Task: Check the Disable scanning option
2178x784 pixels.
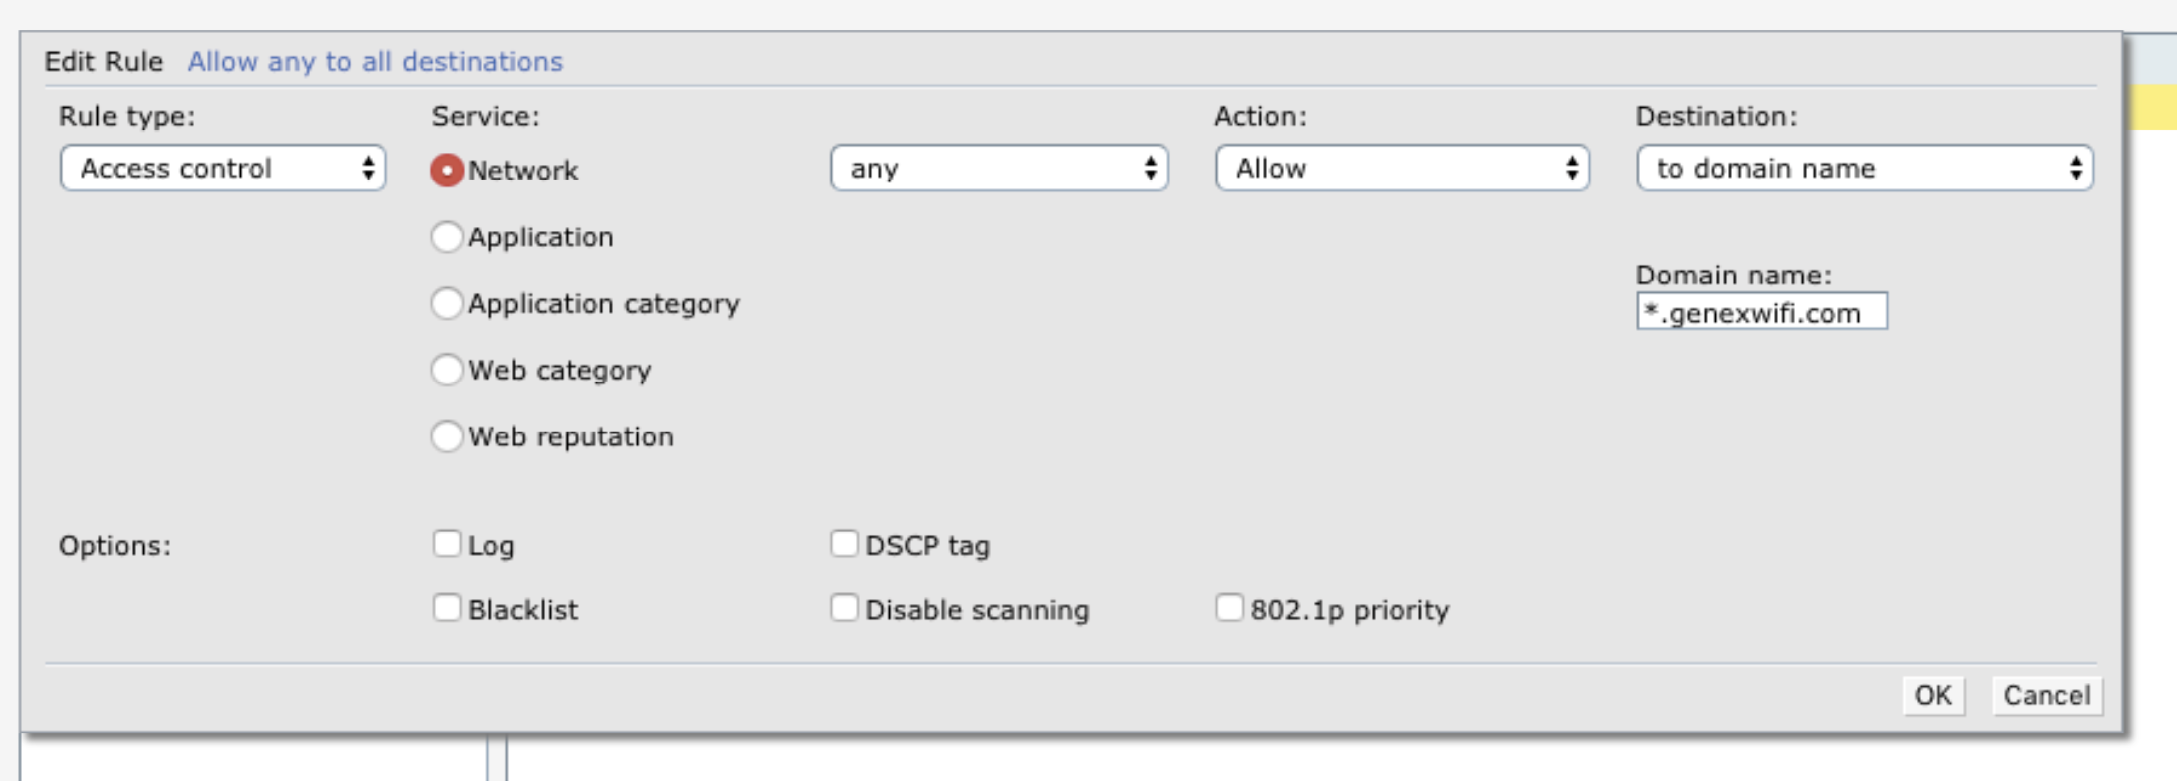Action: [844, 608]
